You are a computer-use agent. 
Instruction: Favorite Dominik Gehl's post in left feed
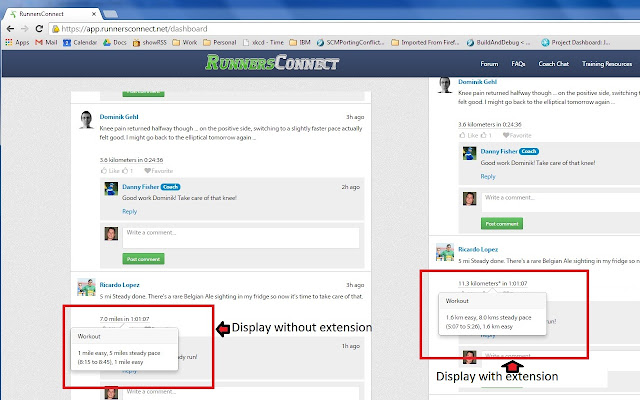pyautogui.click(x=158, y=171)
